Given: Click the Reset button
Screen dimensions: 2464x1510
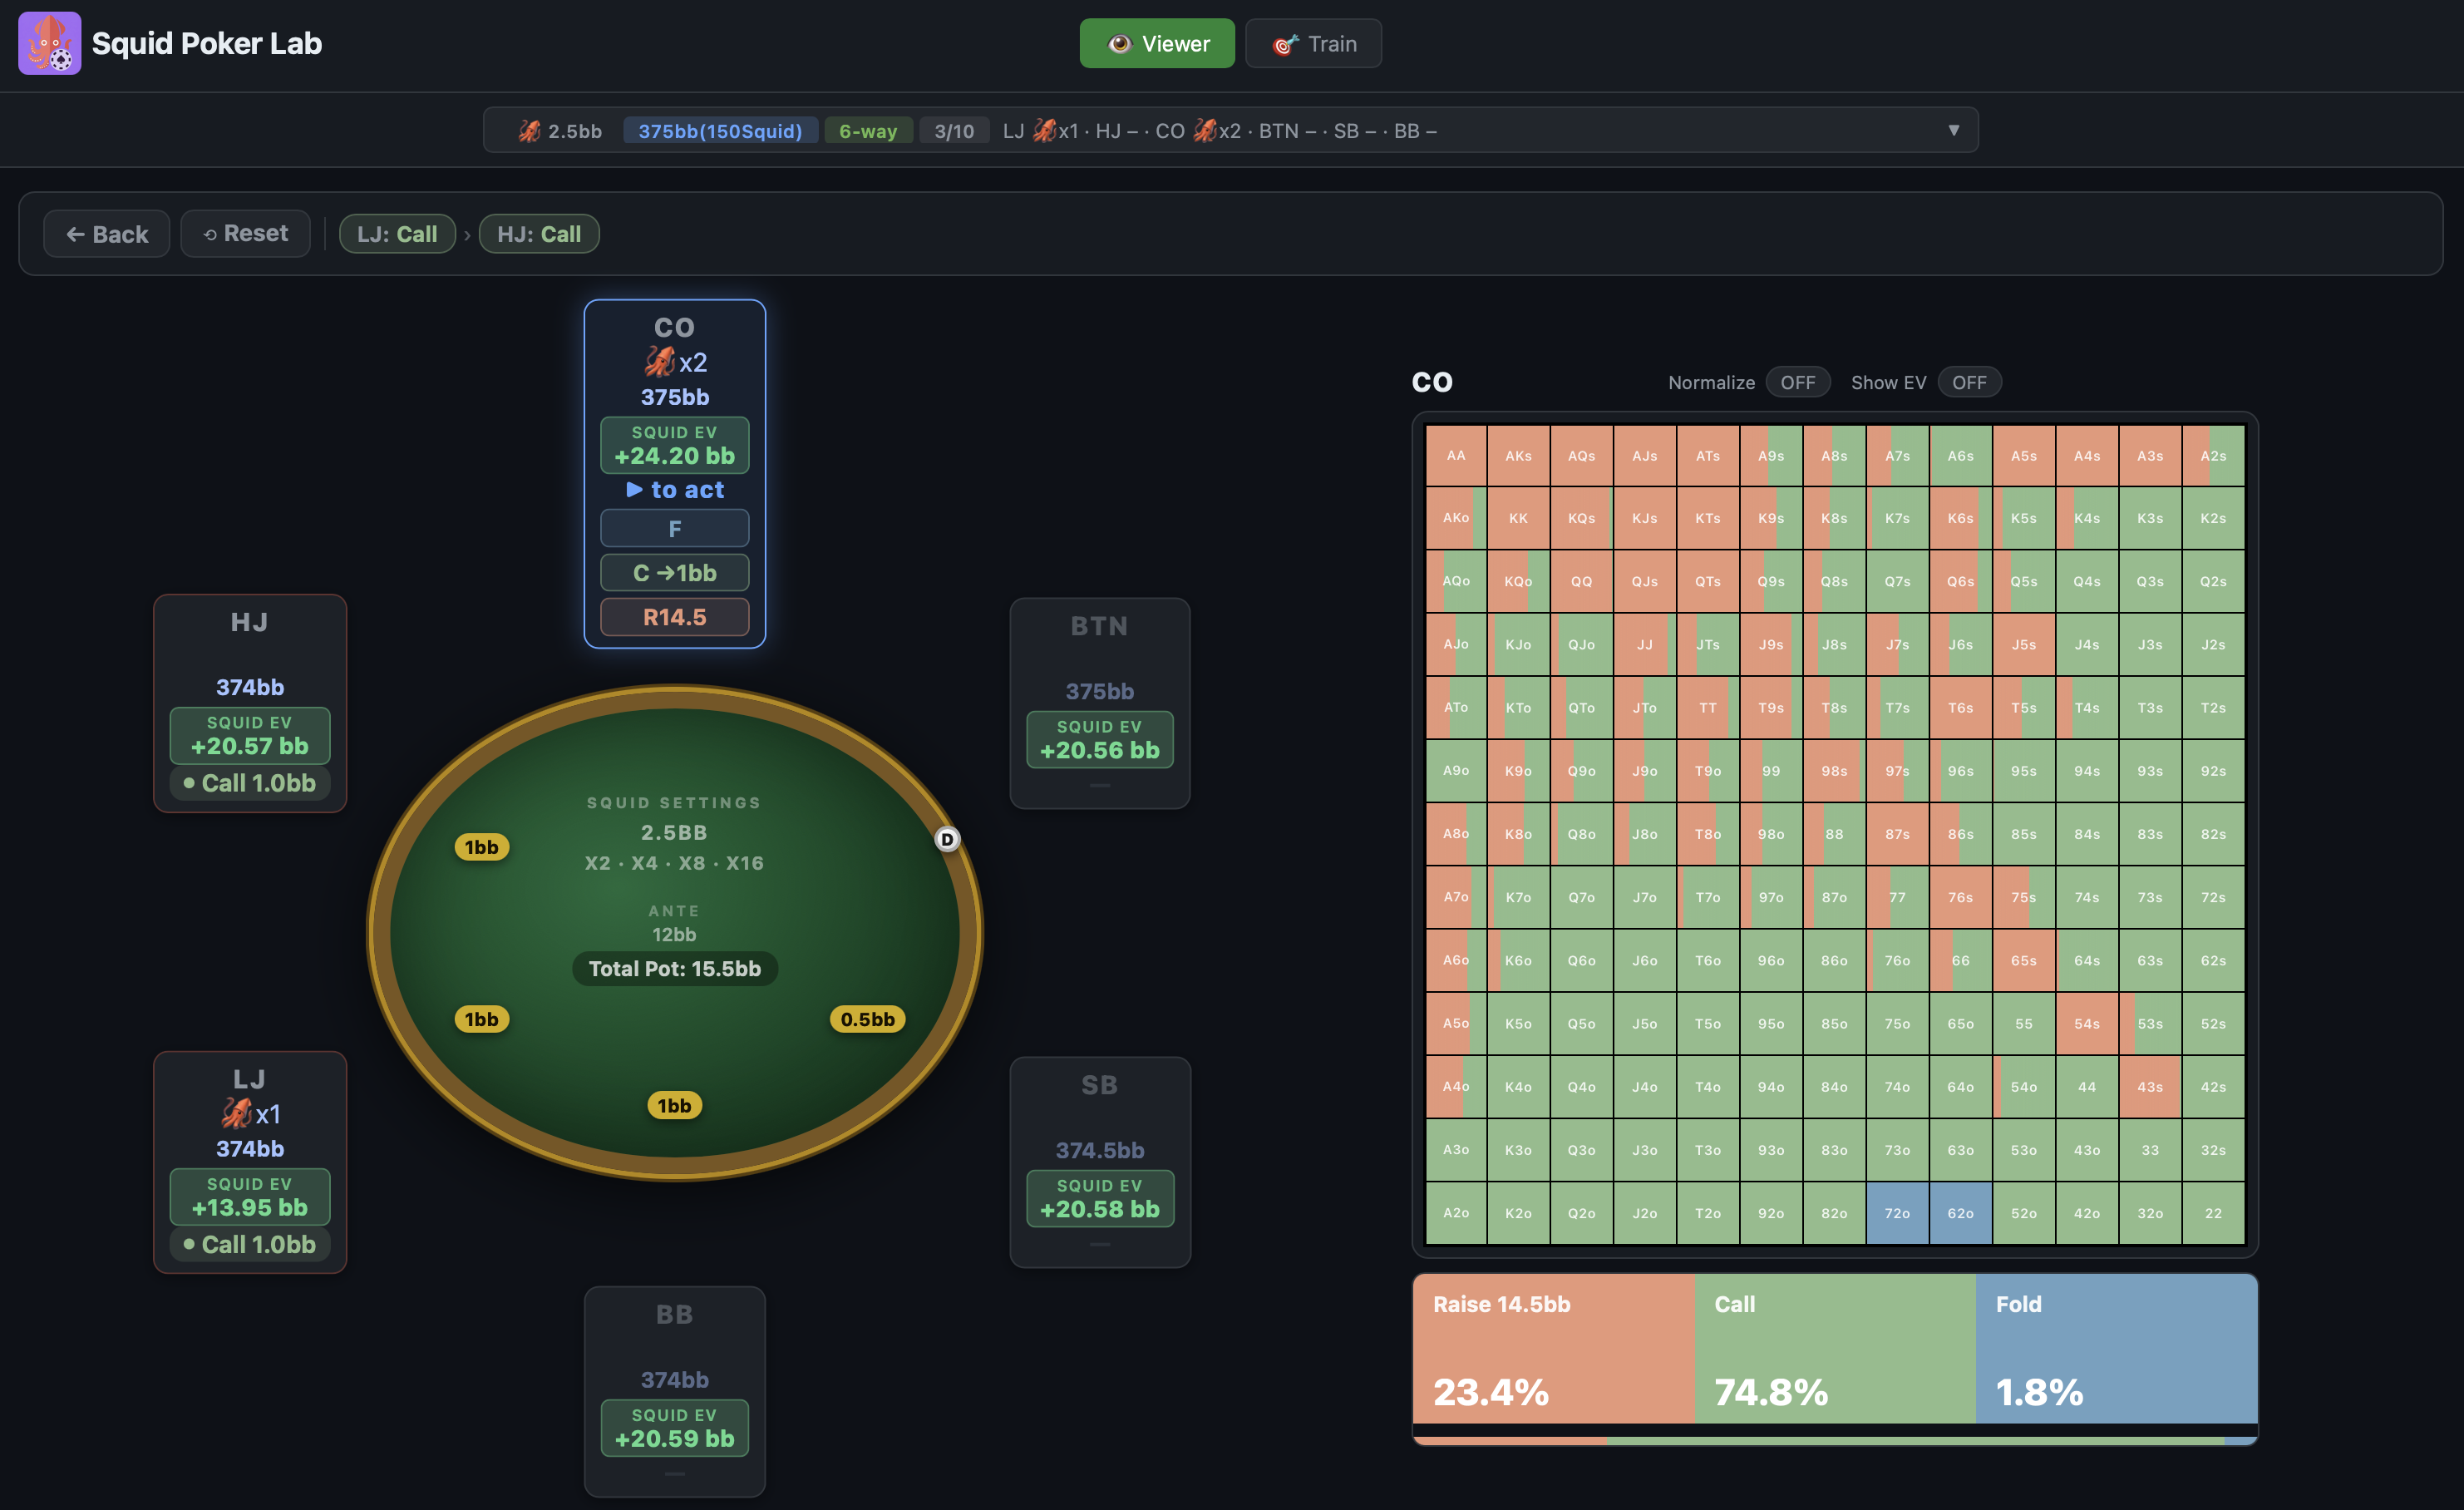Looking at the screenshot, I should tap(245, 233).
